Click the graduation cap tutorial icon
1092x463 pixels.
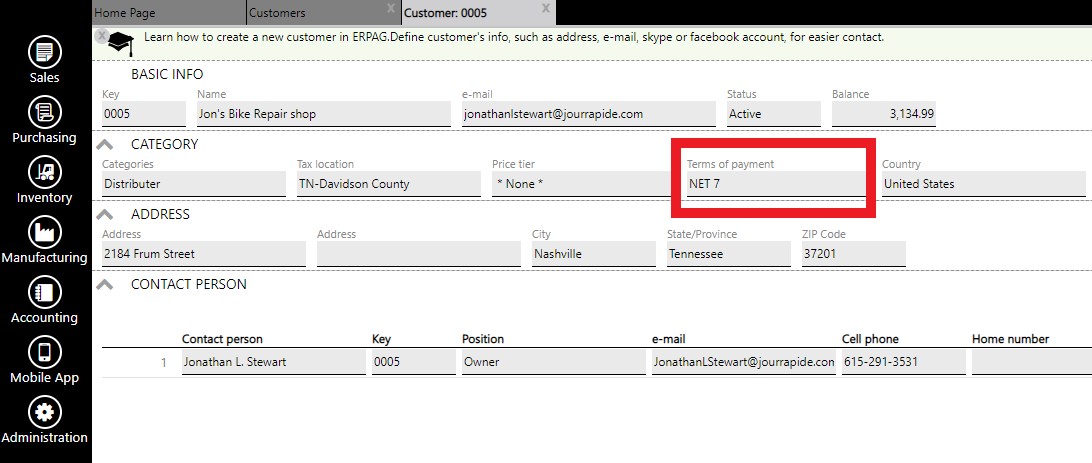pos(121,42)
